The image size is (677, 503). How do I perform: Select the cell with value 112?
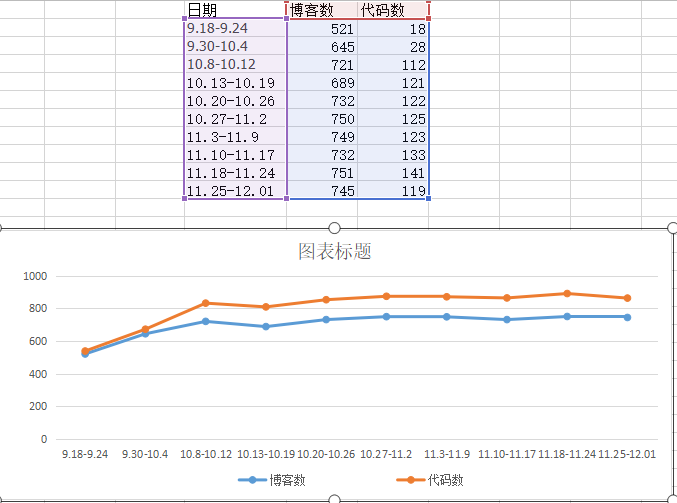pyautogui.click(x=393, y=64)
